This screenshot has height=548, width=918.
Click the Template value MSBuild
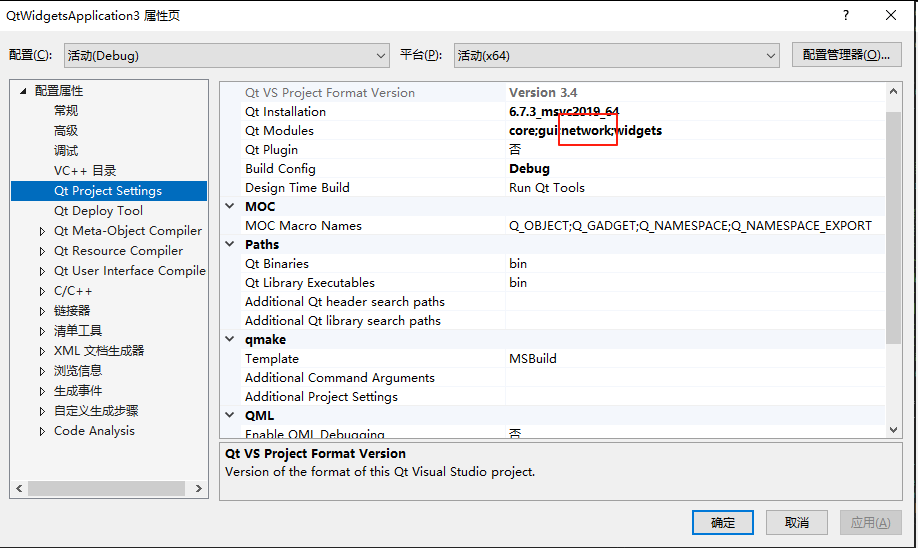[x=533, y=358]
